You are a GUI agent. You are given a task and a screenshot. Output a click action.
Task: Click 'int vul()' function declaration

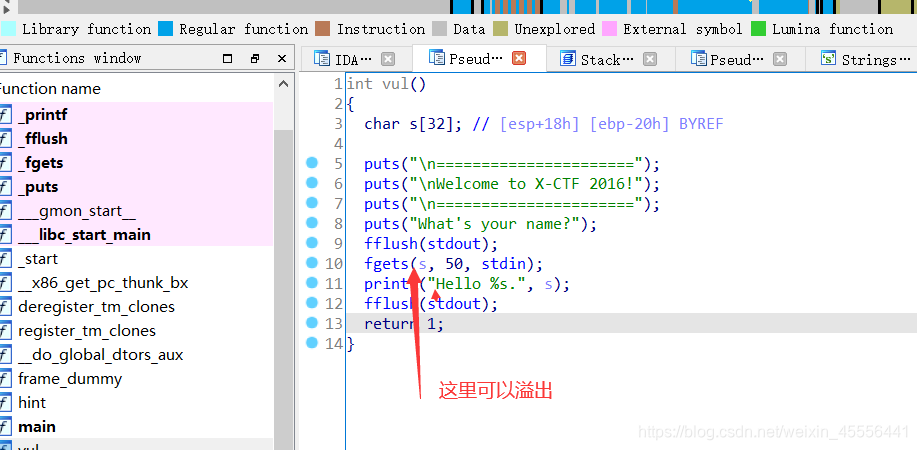point(387,84)
